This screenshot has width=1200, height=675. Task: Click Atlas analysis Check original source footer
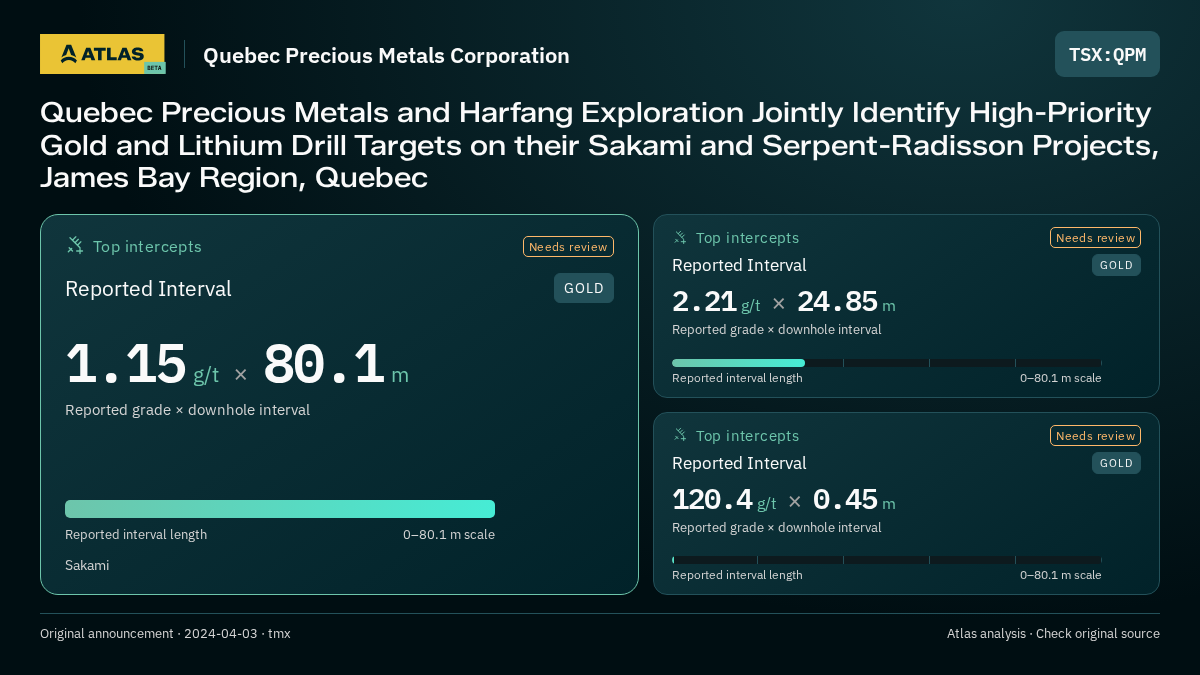click(1053, 633)
